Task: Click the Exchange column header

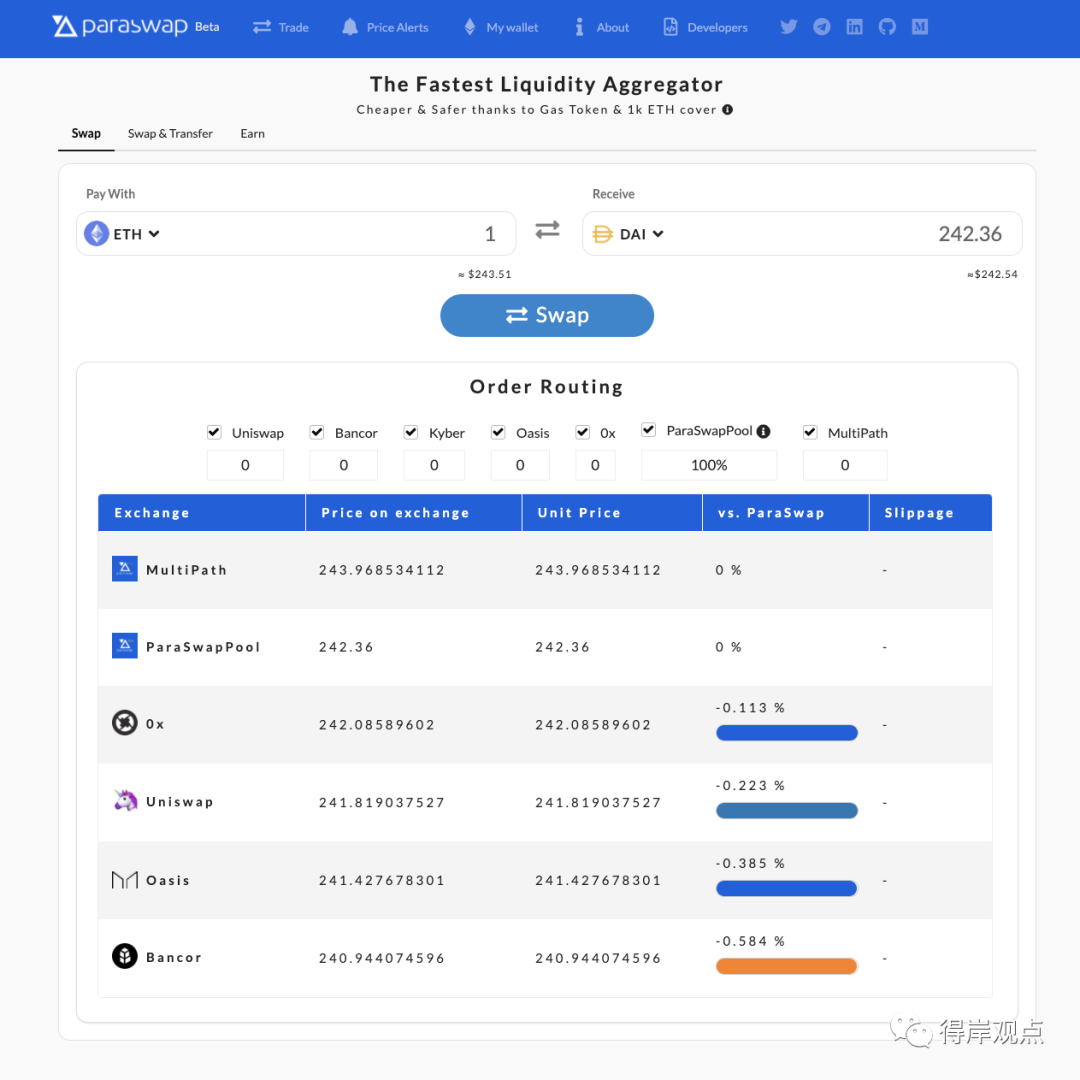Action: coord(202,512)
